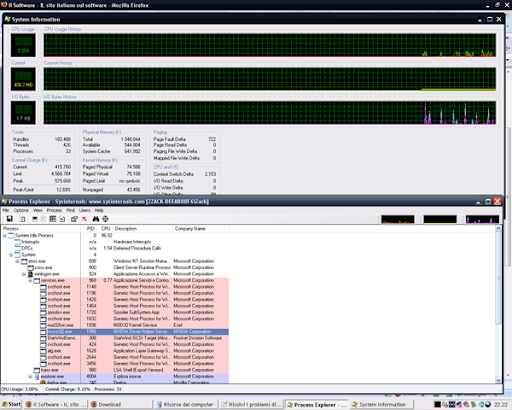Screen dimensions: 512x410
Task: Click the process list scroll down arrow
Action: 498,380
